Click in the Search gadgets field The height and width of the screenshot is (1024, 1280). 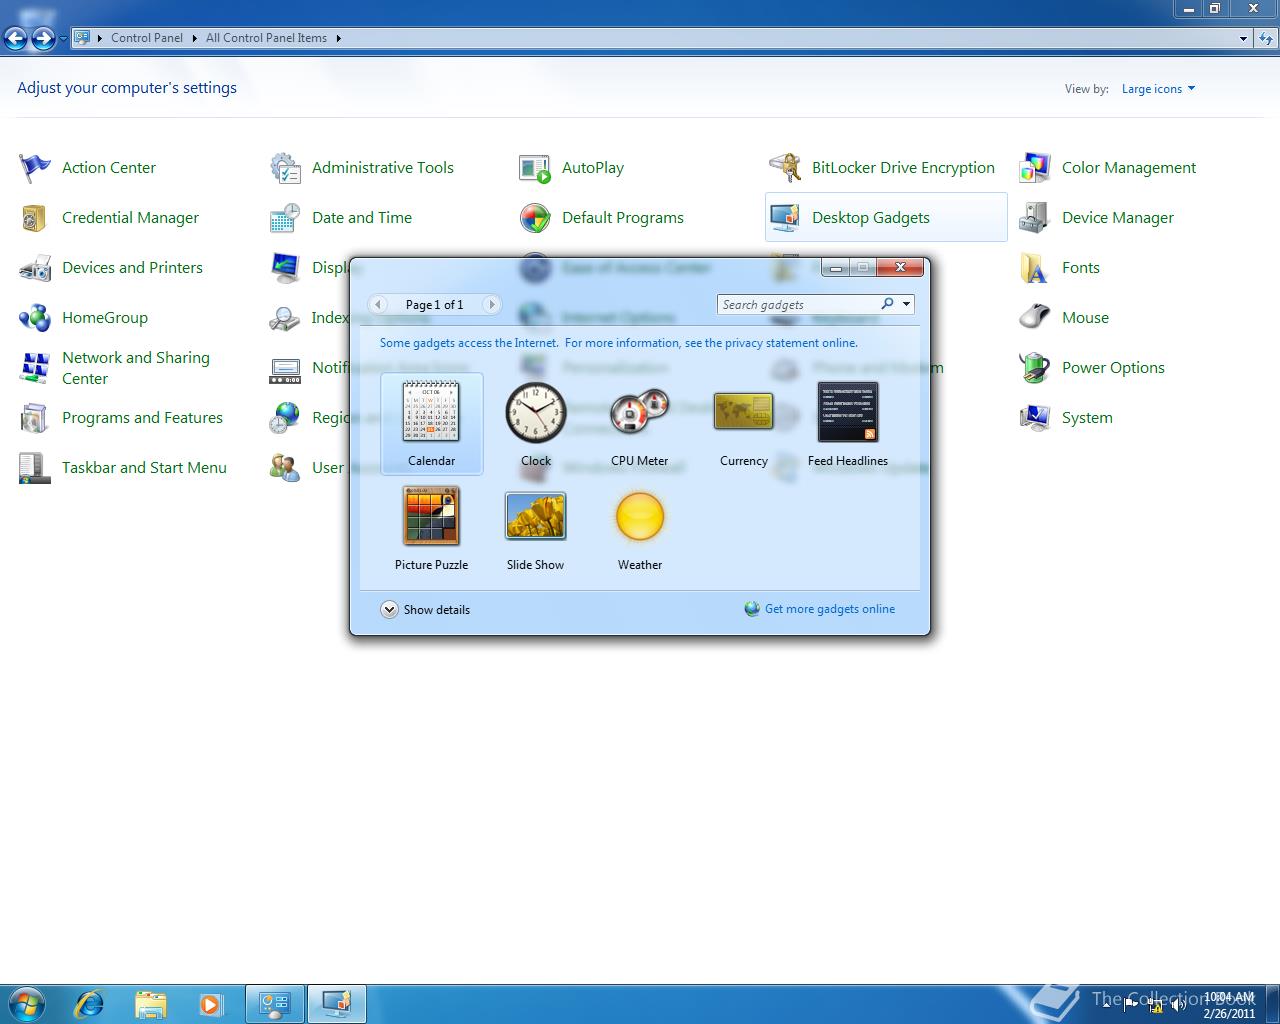point(797,305)
